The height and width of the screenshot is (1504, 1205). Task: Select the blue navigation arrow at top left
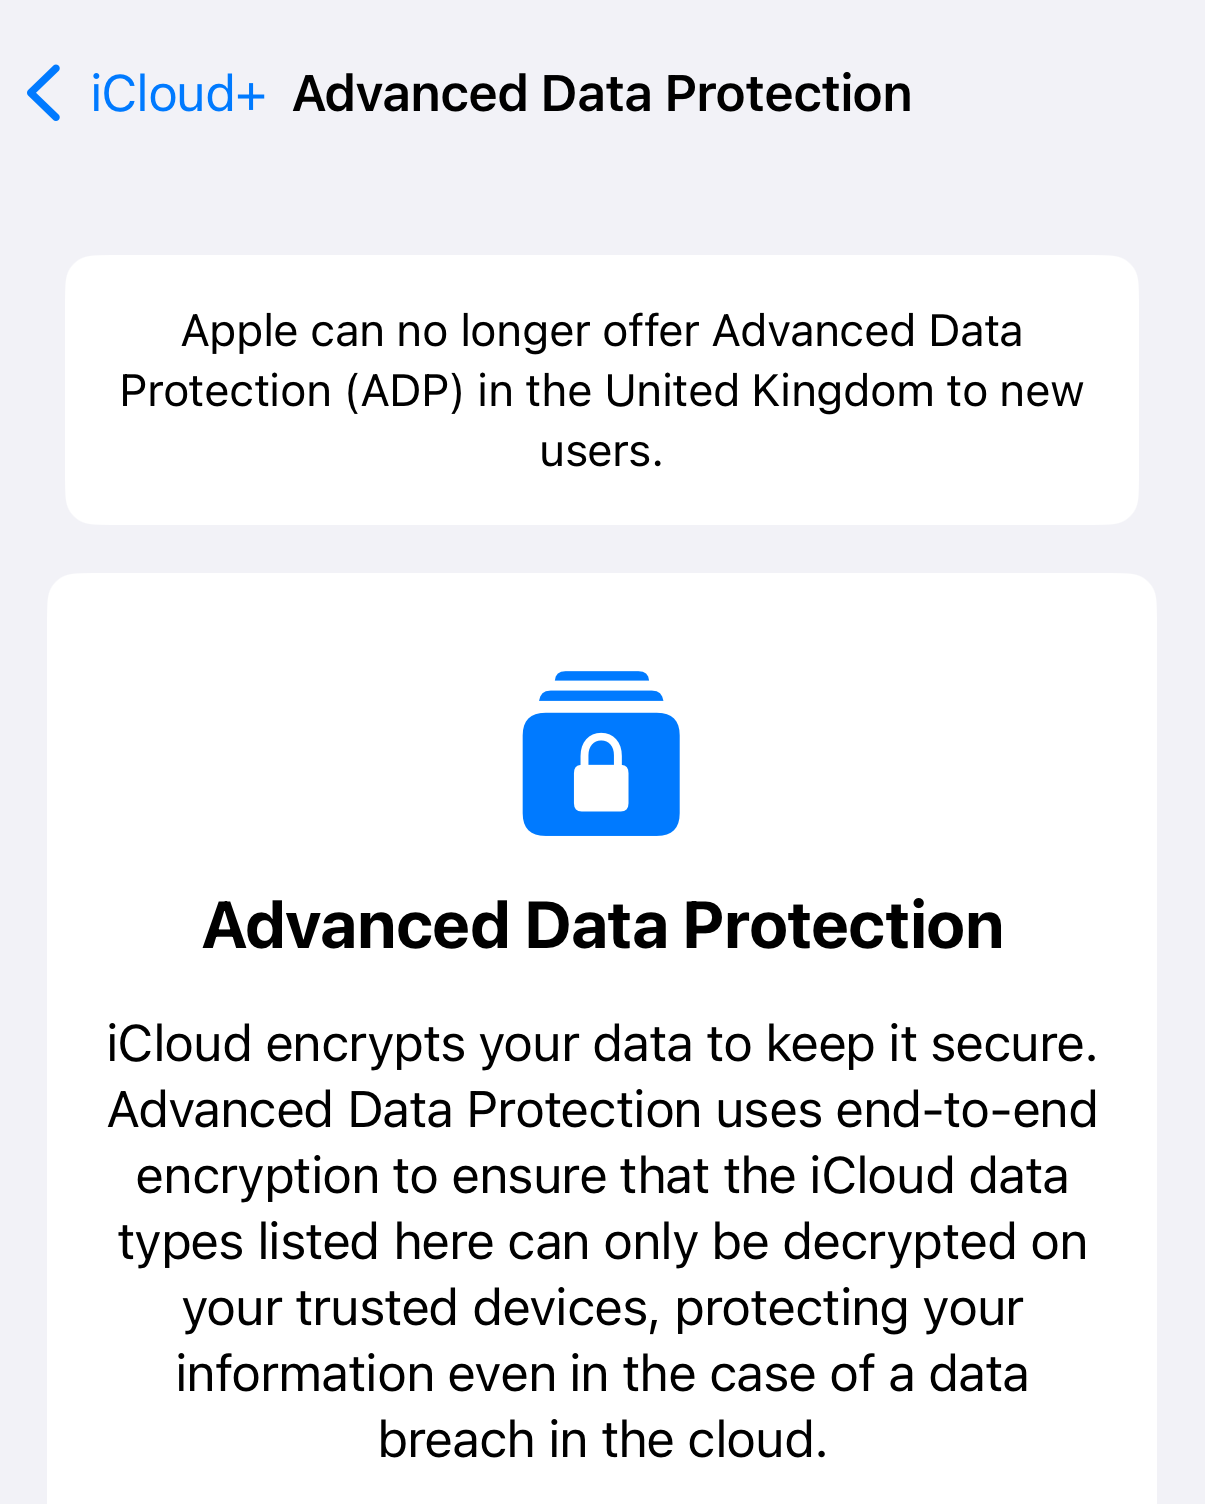[x=42, y=92]
